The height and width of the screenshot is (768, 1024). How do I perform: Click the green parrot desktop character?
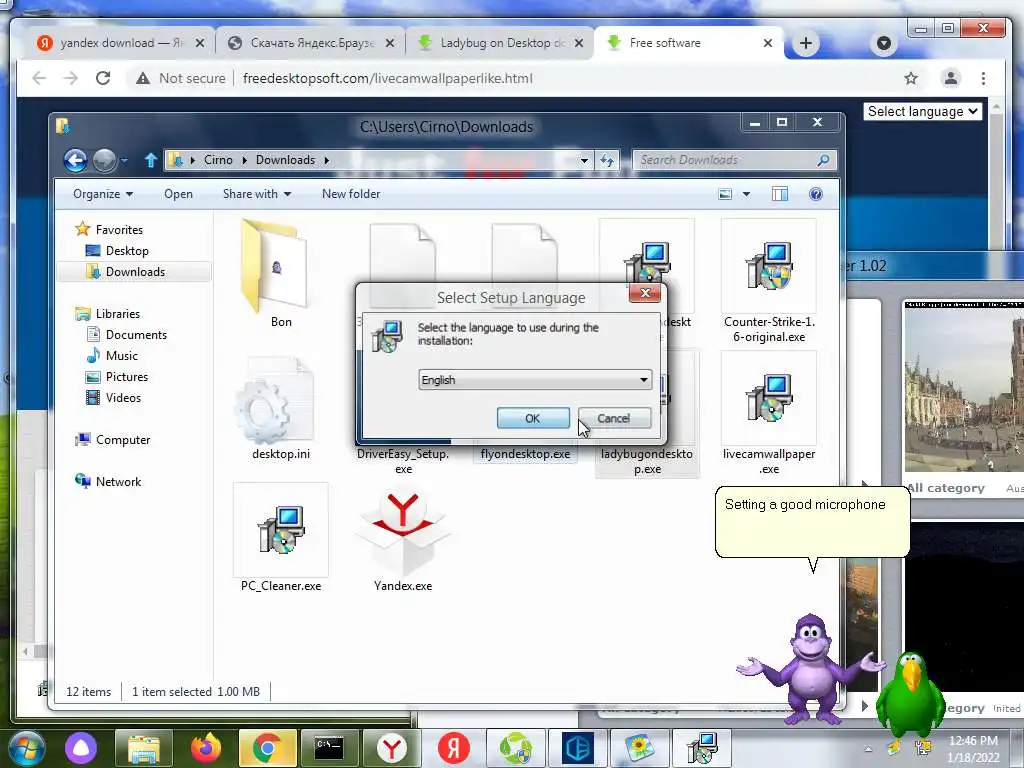tap(910, 694)
